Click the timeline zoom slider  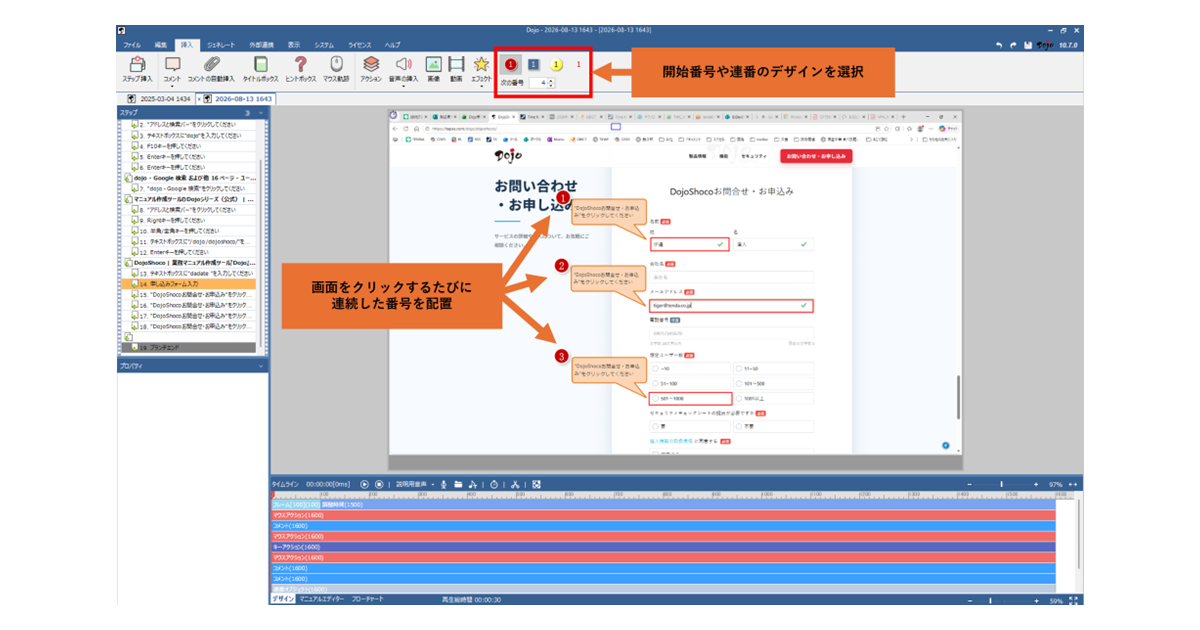click(1002, 484)
